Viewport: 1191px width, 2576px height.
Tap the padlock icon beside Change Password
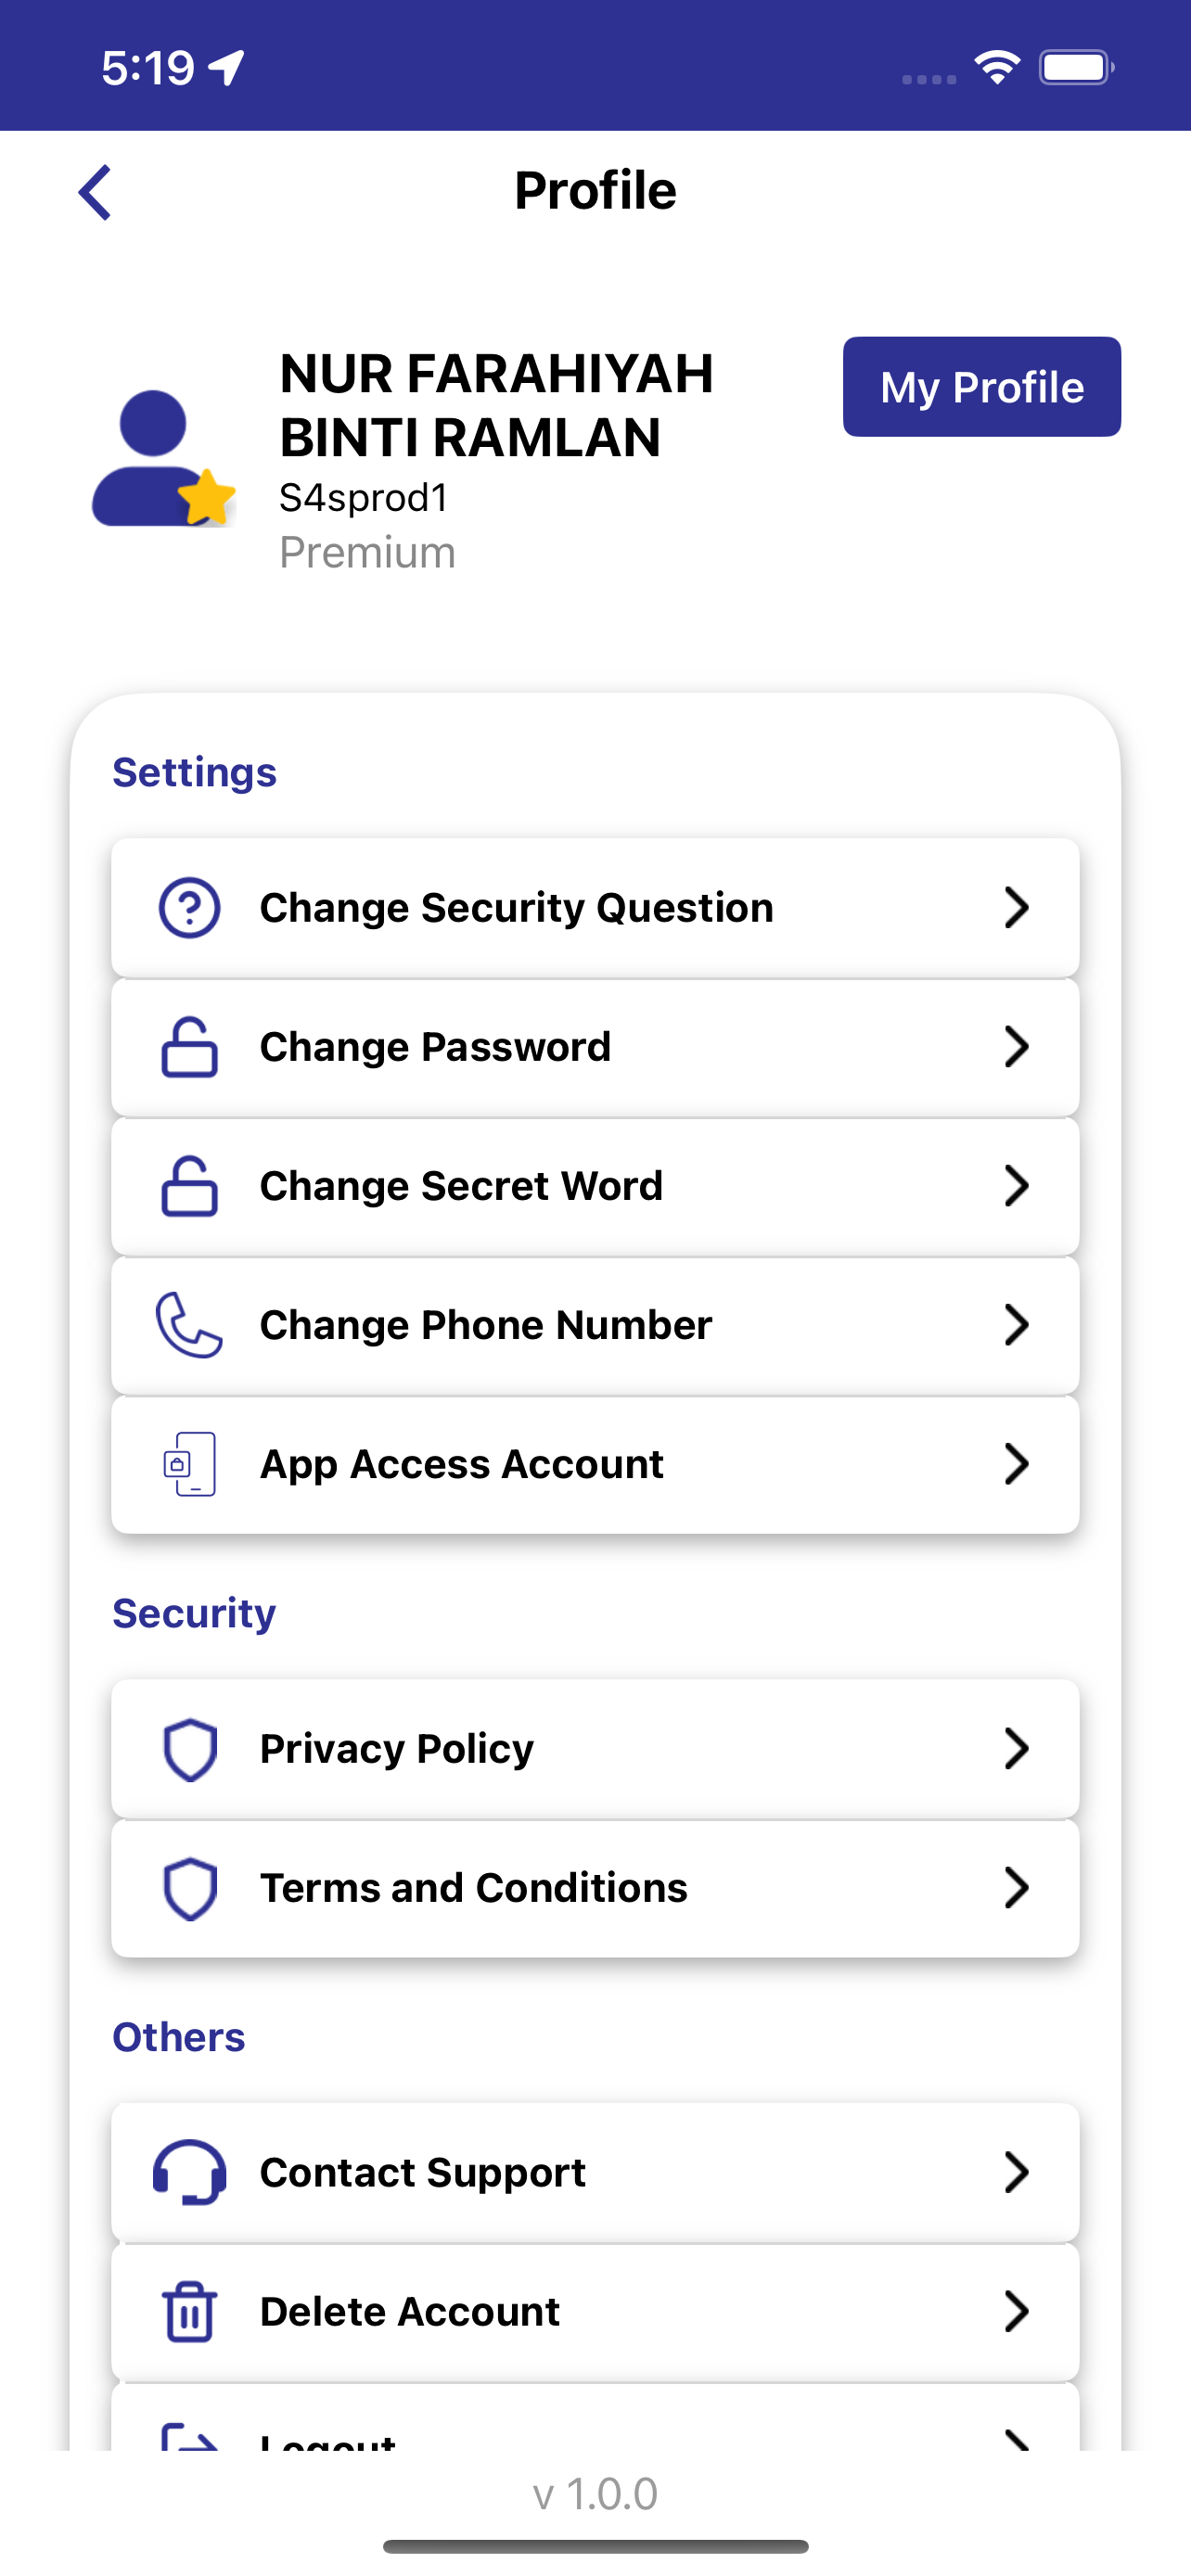coord(190,1047)
